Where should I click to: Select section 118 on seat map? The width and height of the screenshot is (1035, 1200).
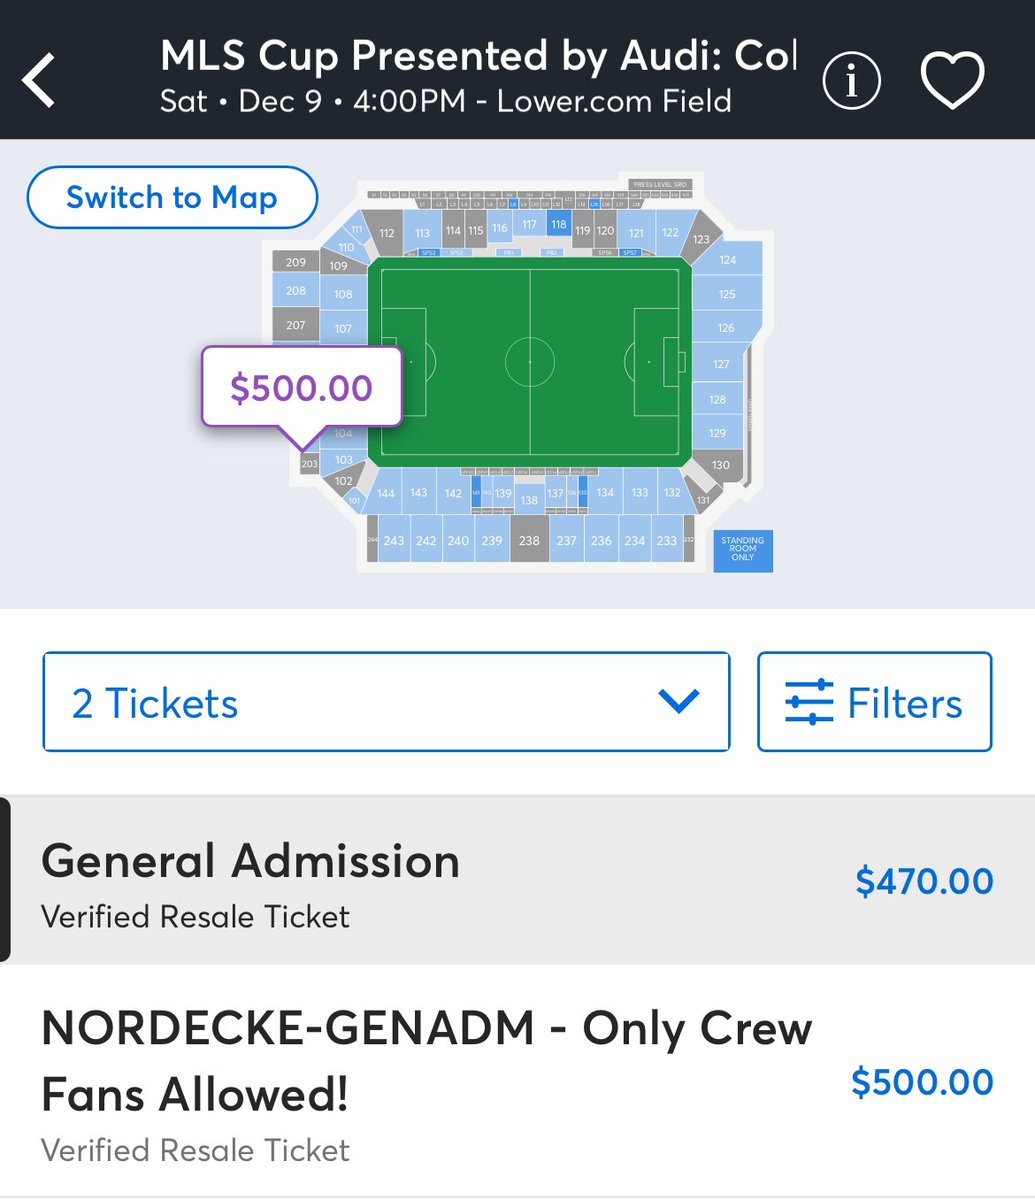[558, 225]
